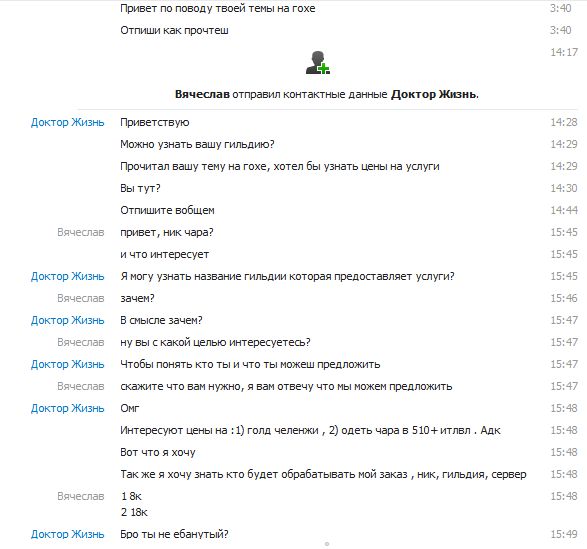The width and height of the screenshot is (587, 549).
Task: Click timestamp 14:28
Action: [564, 122]
